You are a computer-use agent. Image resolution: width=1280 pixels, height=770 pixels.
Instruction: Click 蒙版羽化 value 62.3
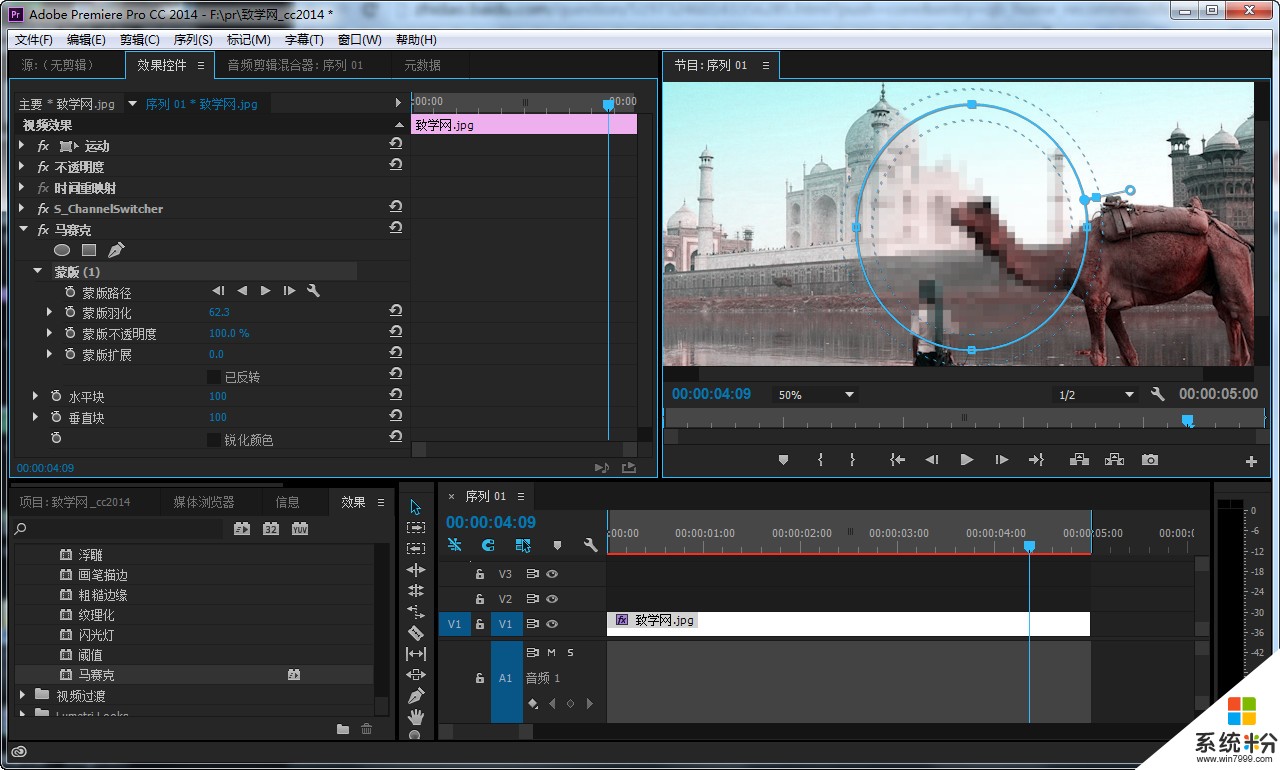(219, 312)
